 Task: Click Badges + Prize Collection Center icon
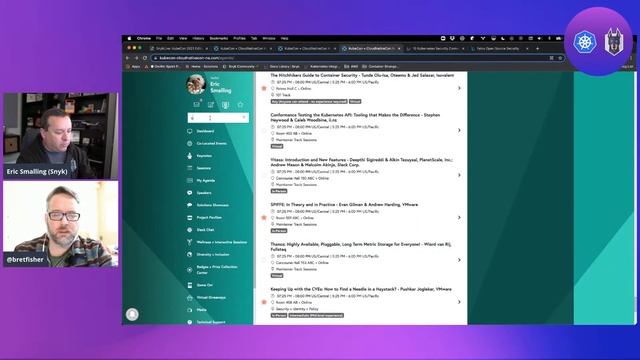[190, 270]
